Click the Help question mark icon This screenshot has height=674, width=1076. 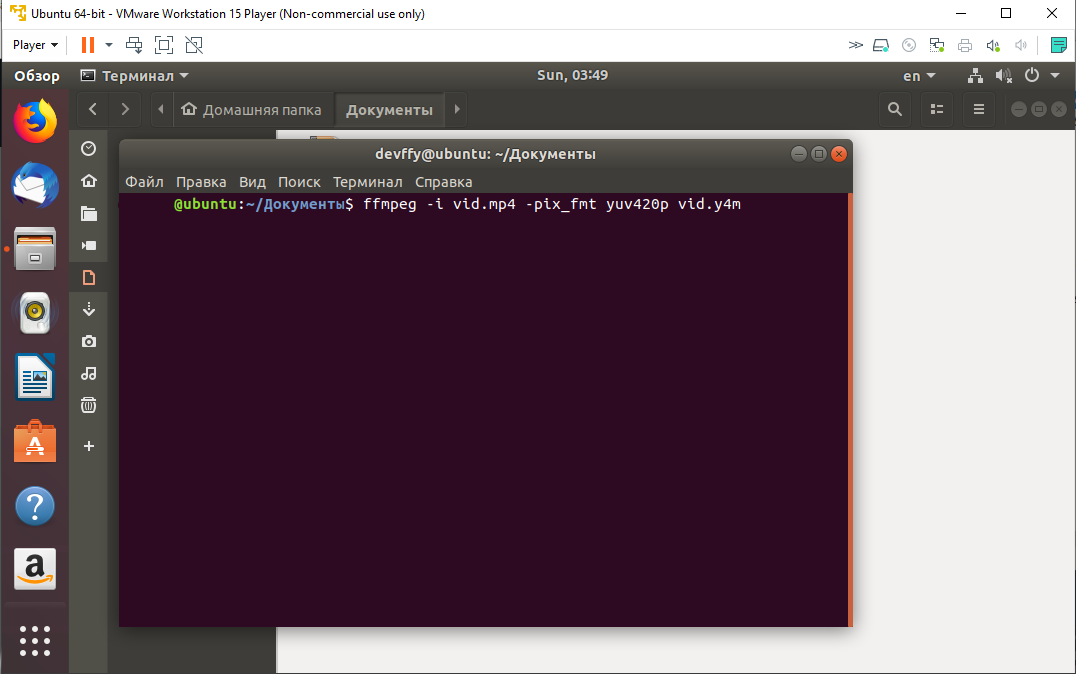(x=35, y=506)
